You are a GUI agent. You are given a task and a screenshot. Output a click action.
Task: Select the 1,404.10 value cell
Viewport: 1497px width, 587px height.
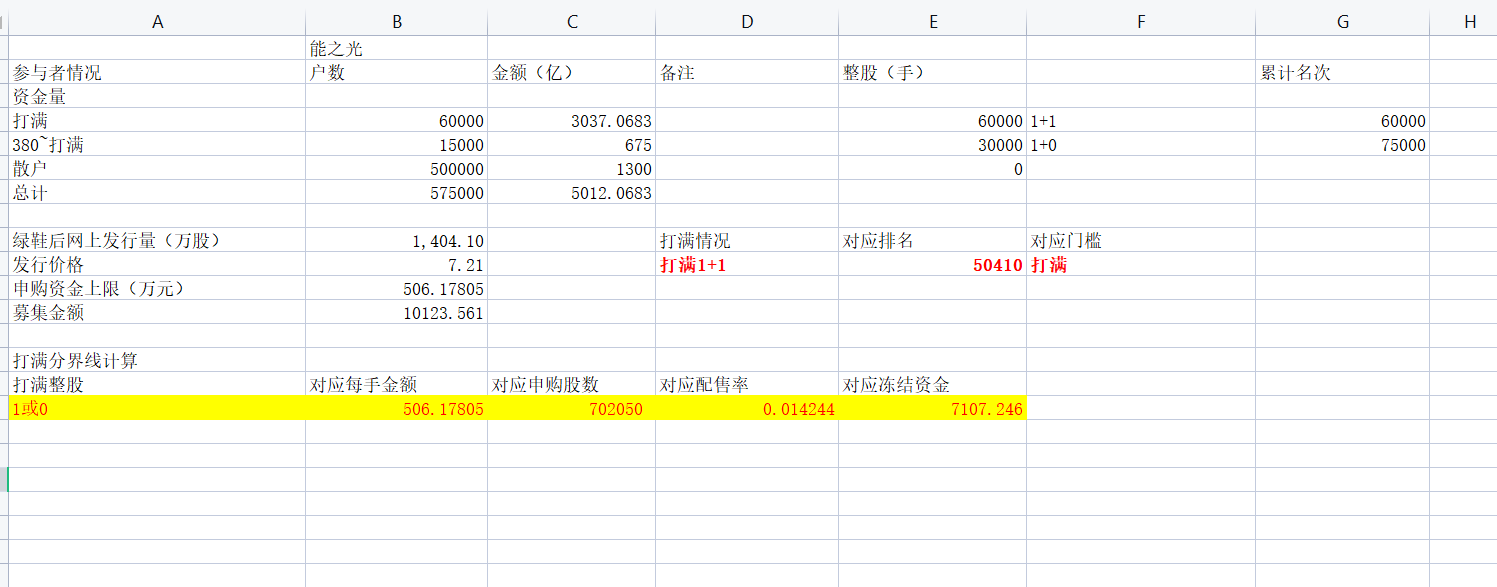tap(397, 240)
